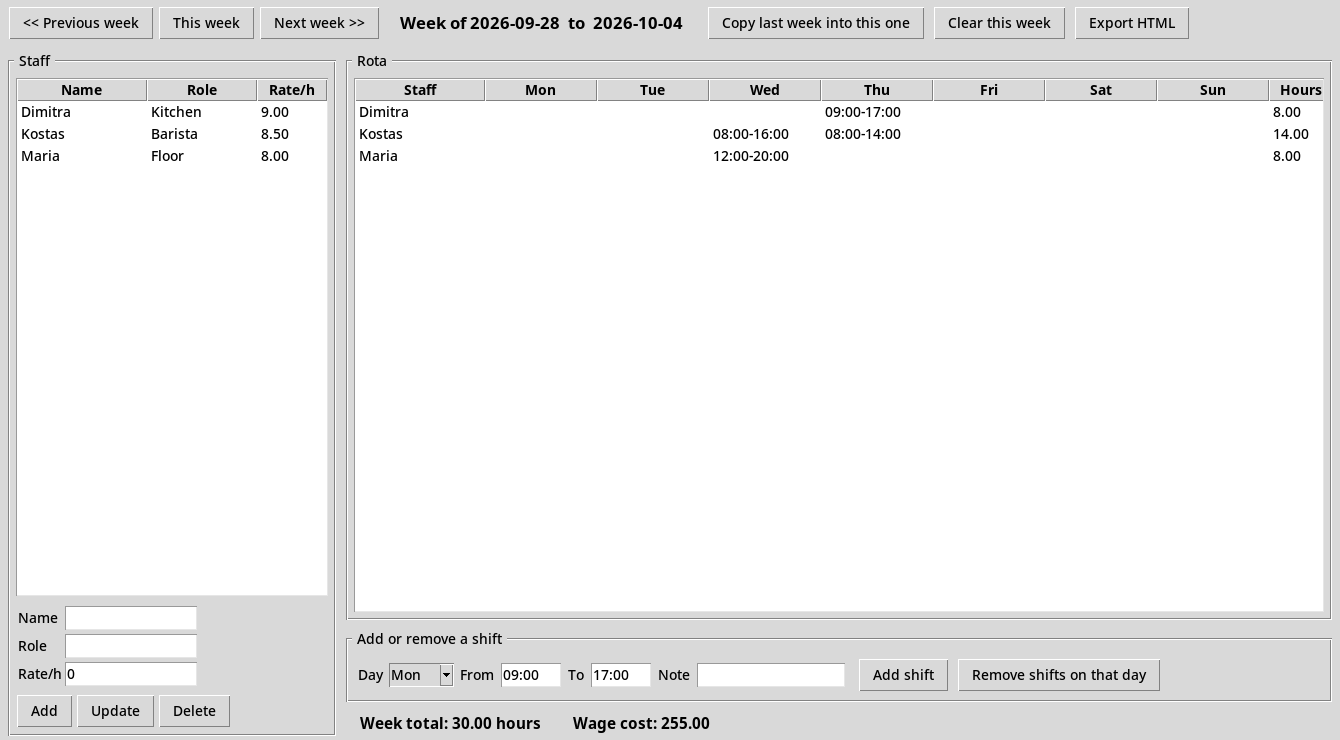Image resolution: width=1340 pixels, height=740 pixels.
Task: Export the rota as HTML
Action: click(x=1132, y=23)
